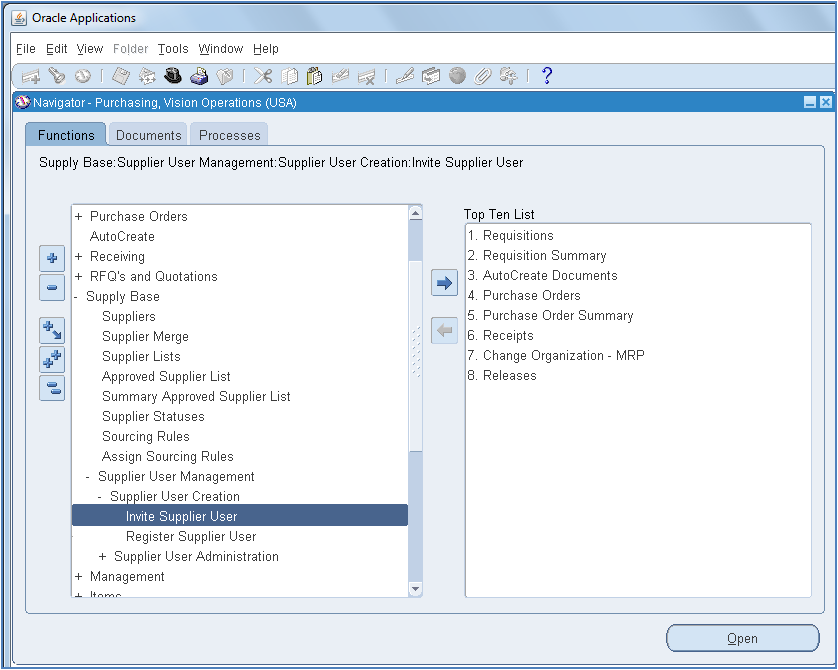
Task: Click the Clear Record eraser icon
Action: click(340, 76)
